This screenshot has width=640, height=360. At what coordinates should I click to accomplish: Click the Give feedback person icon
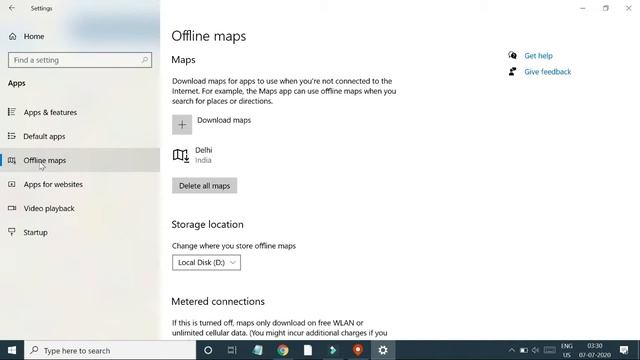point(512,71)
